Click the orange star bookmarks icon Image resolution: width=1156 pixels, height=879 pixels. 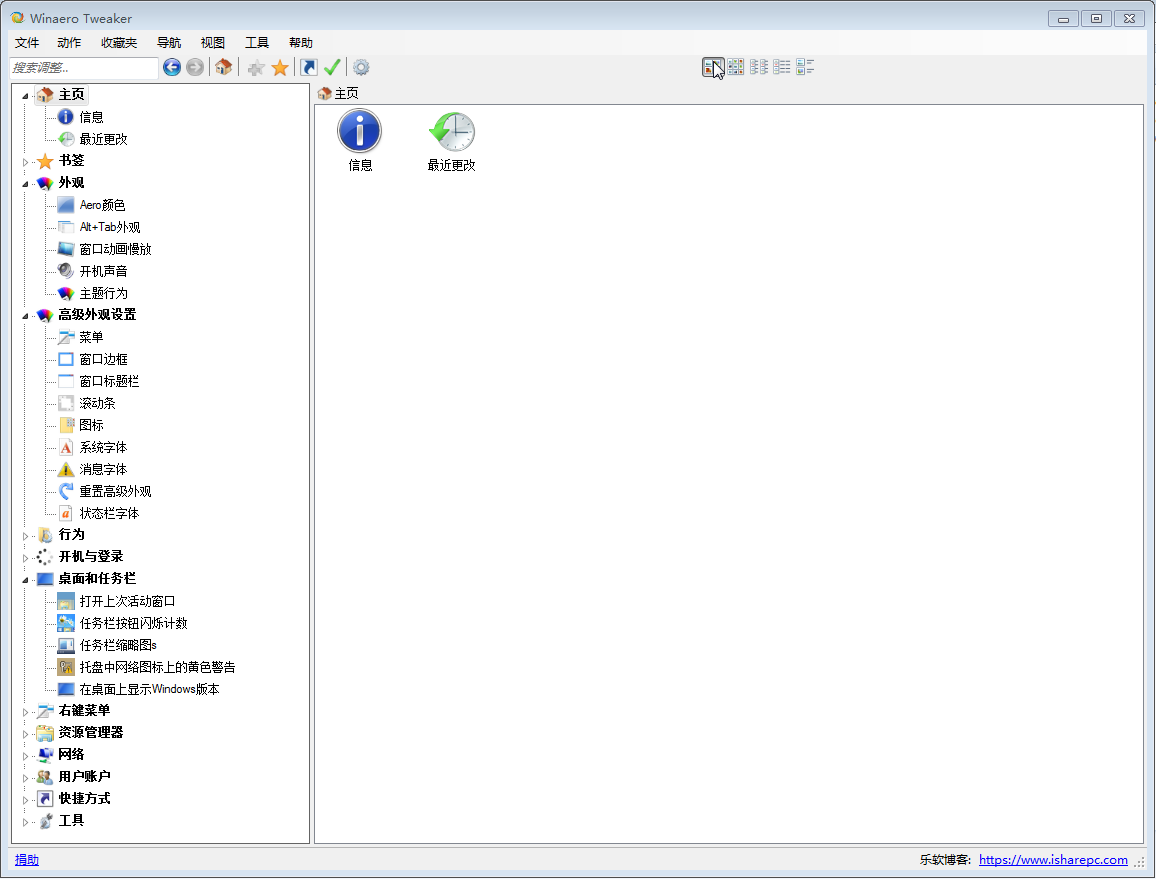pyautogui.click(x=280, y=67)
